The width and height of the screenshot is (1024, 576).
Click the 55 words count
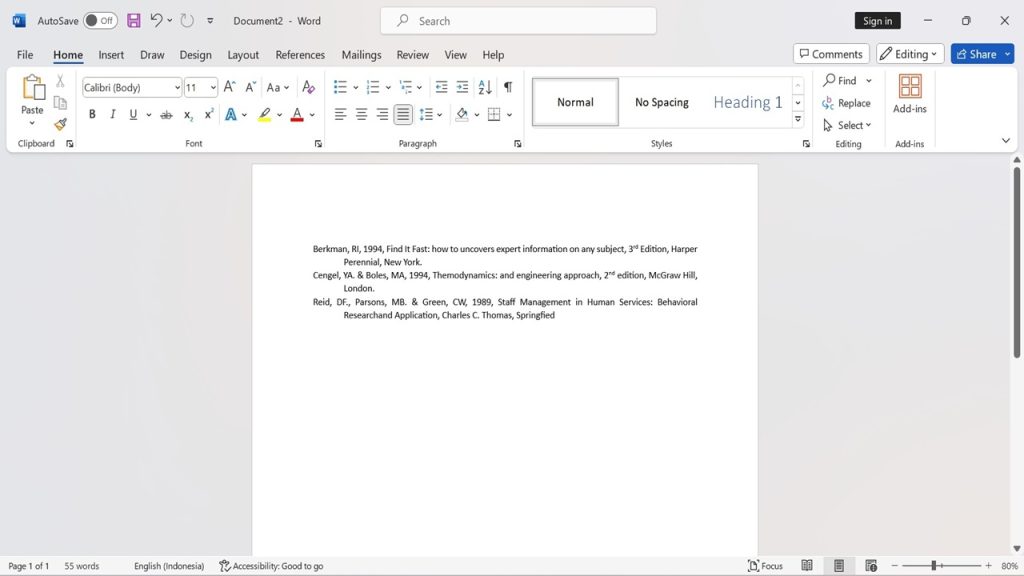[x=82, y=566]
